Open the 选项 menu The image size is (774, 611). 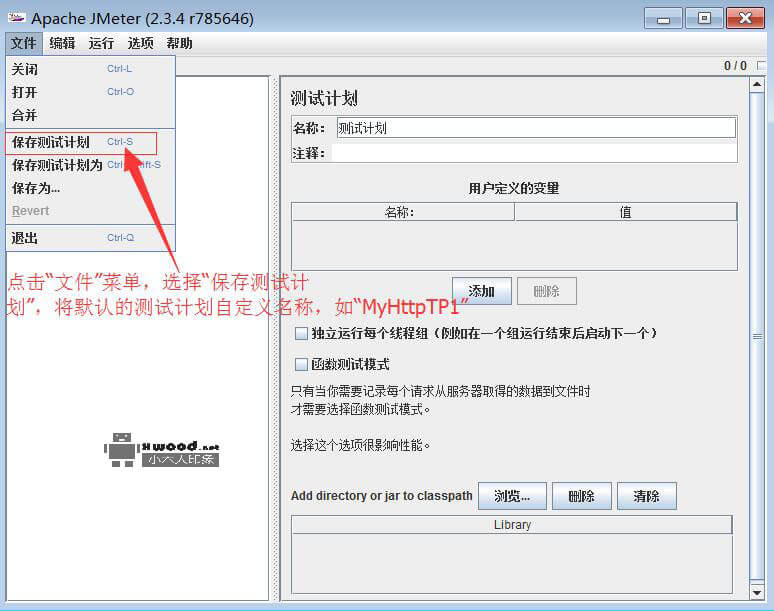(x=140, y=43)
